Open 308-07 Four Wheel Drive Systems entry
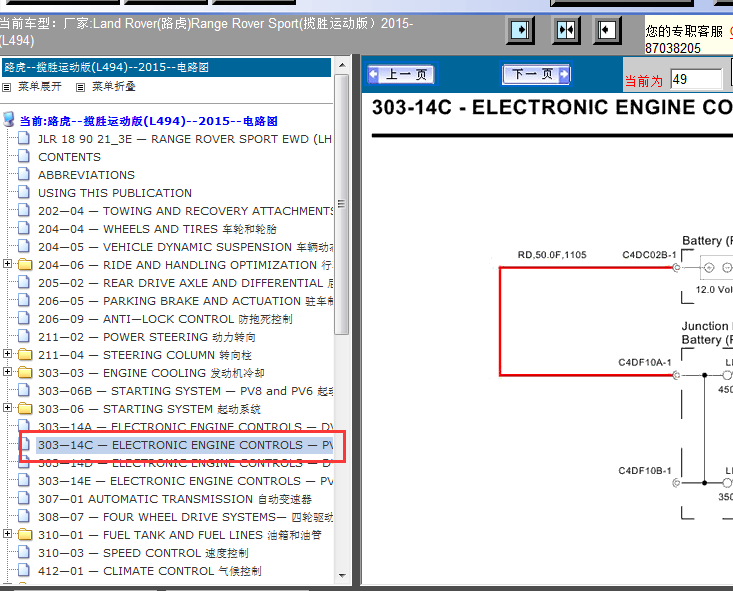 [186, 517]
